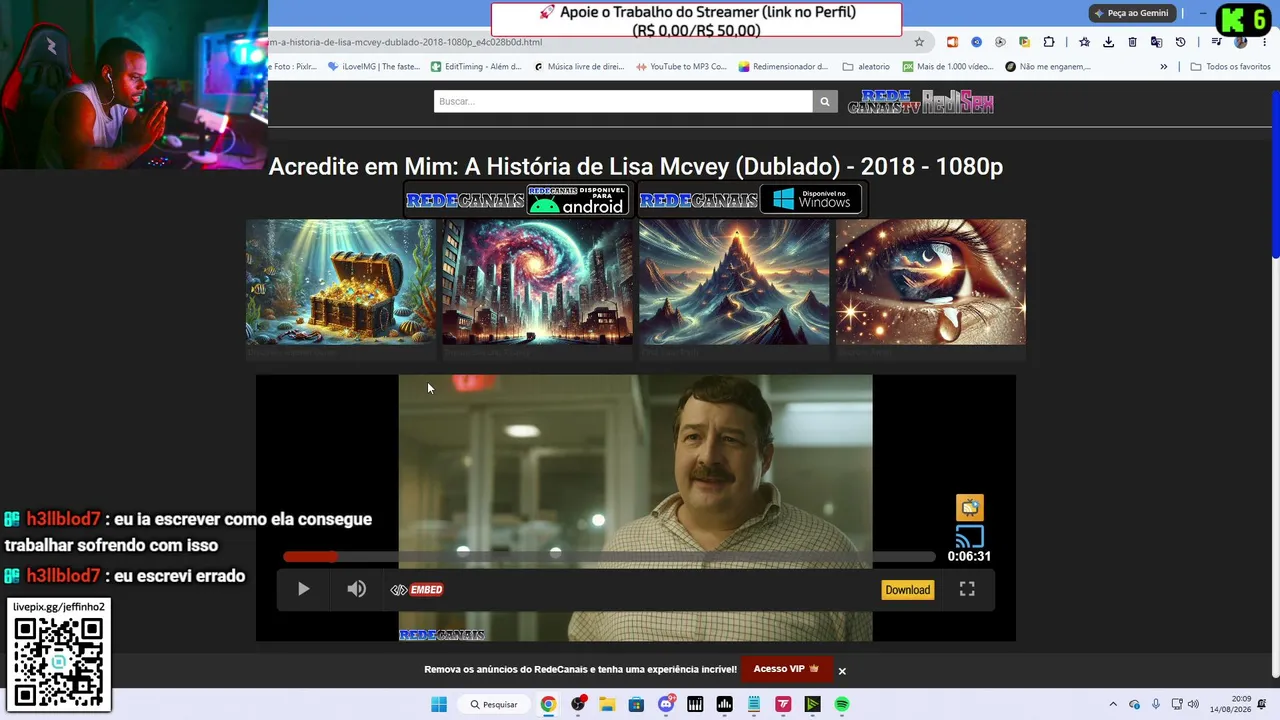Open the EMBED code option
Viewport: 1280px width, 720px height.
417,590
